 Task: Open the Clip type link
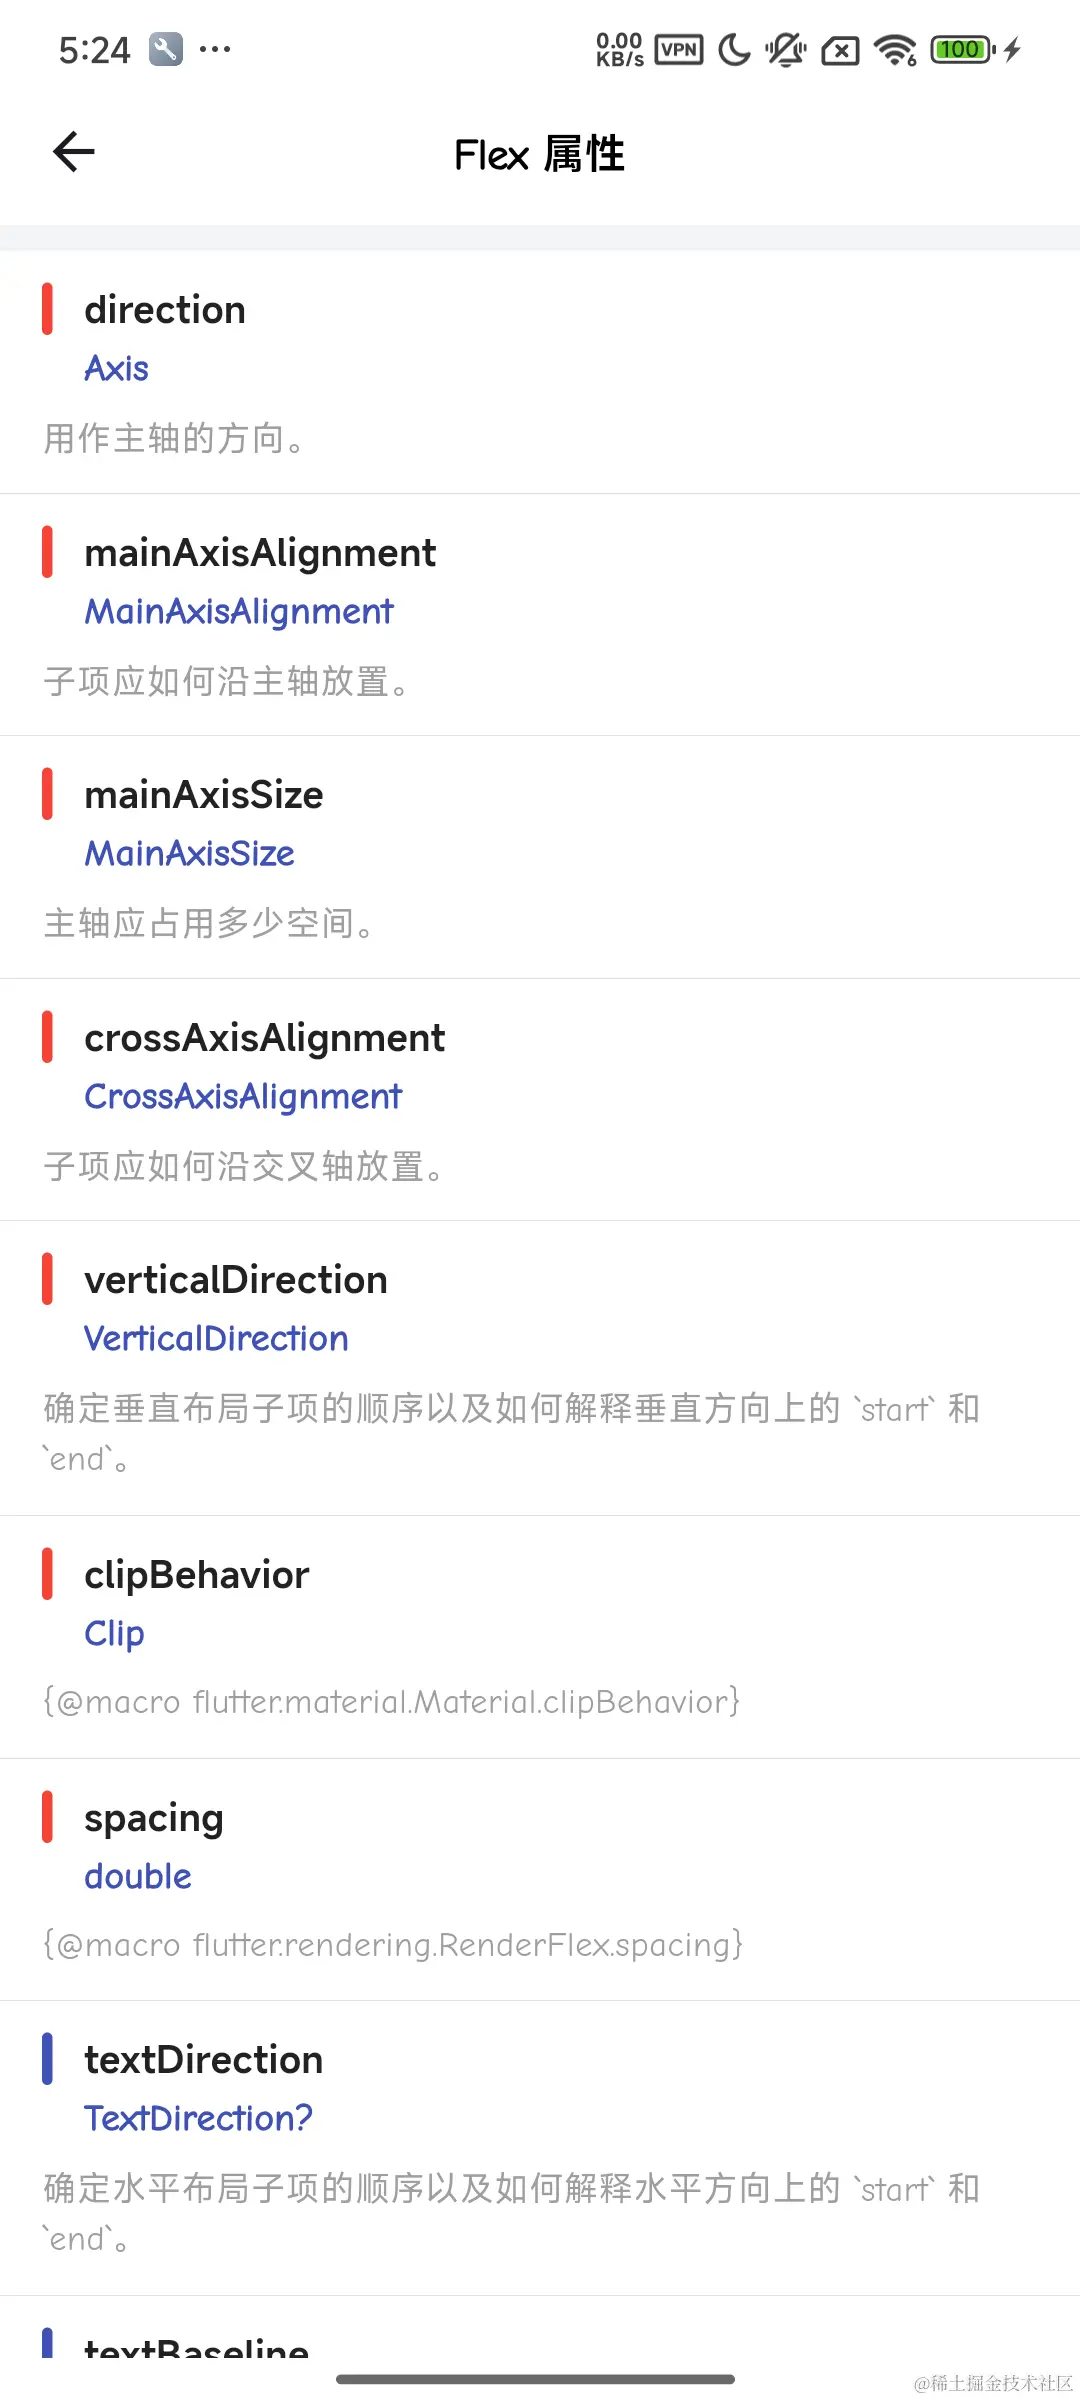pos(114,1633)
